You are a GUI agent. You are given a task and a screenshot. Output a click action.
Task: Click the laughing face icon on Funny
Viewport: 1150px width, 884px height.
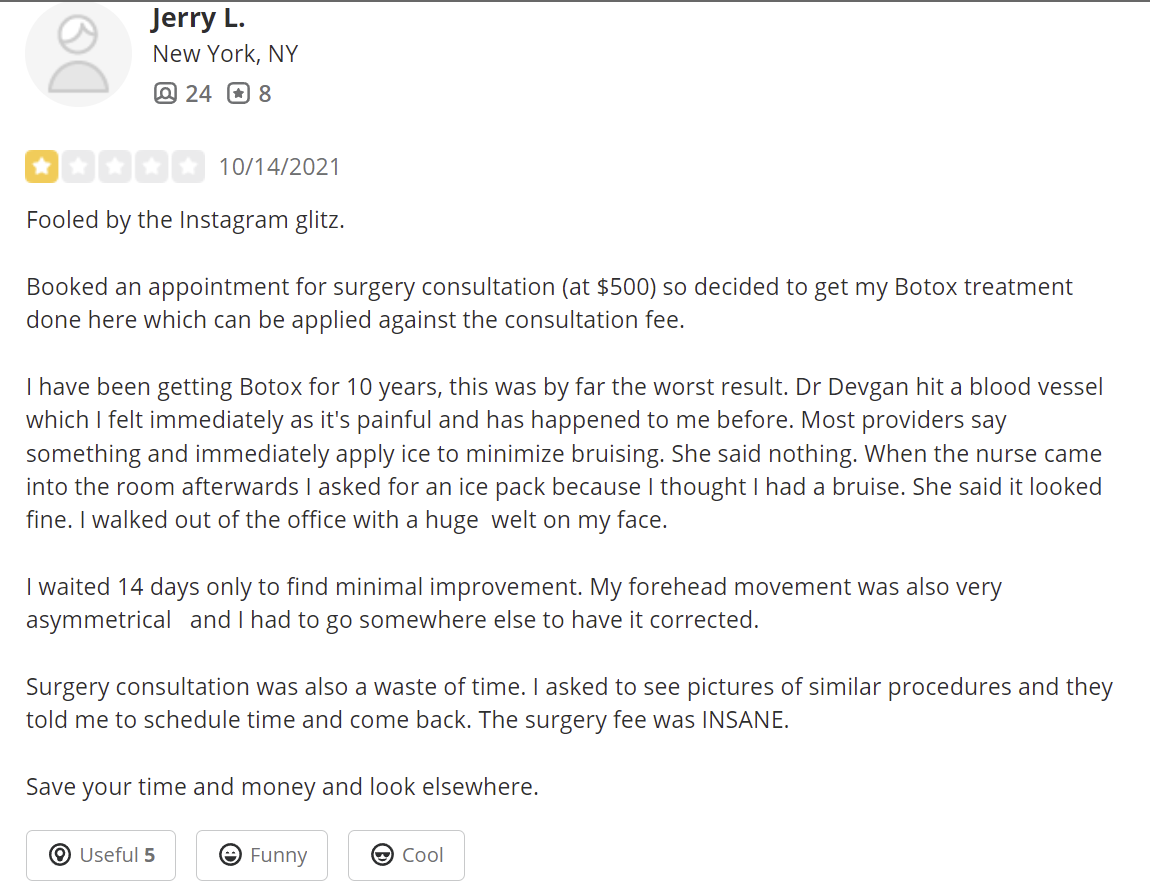[230, 855]
